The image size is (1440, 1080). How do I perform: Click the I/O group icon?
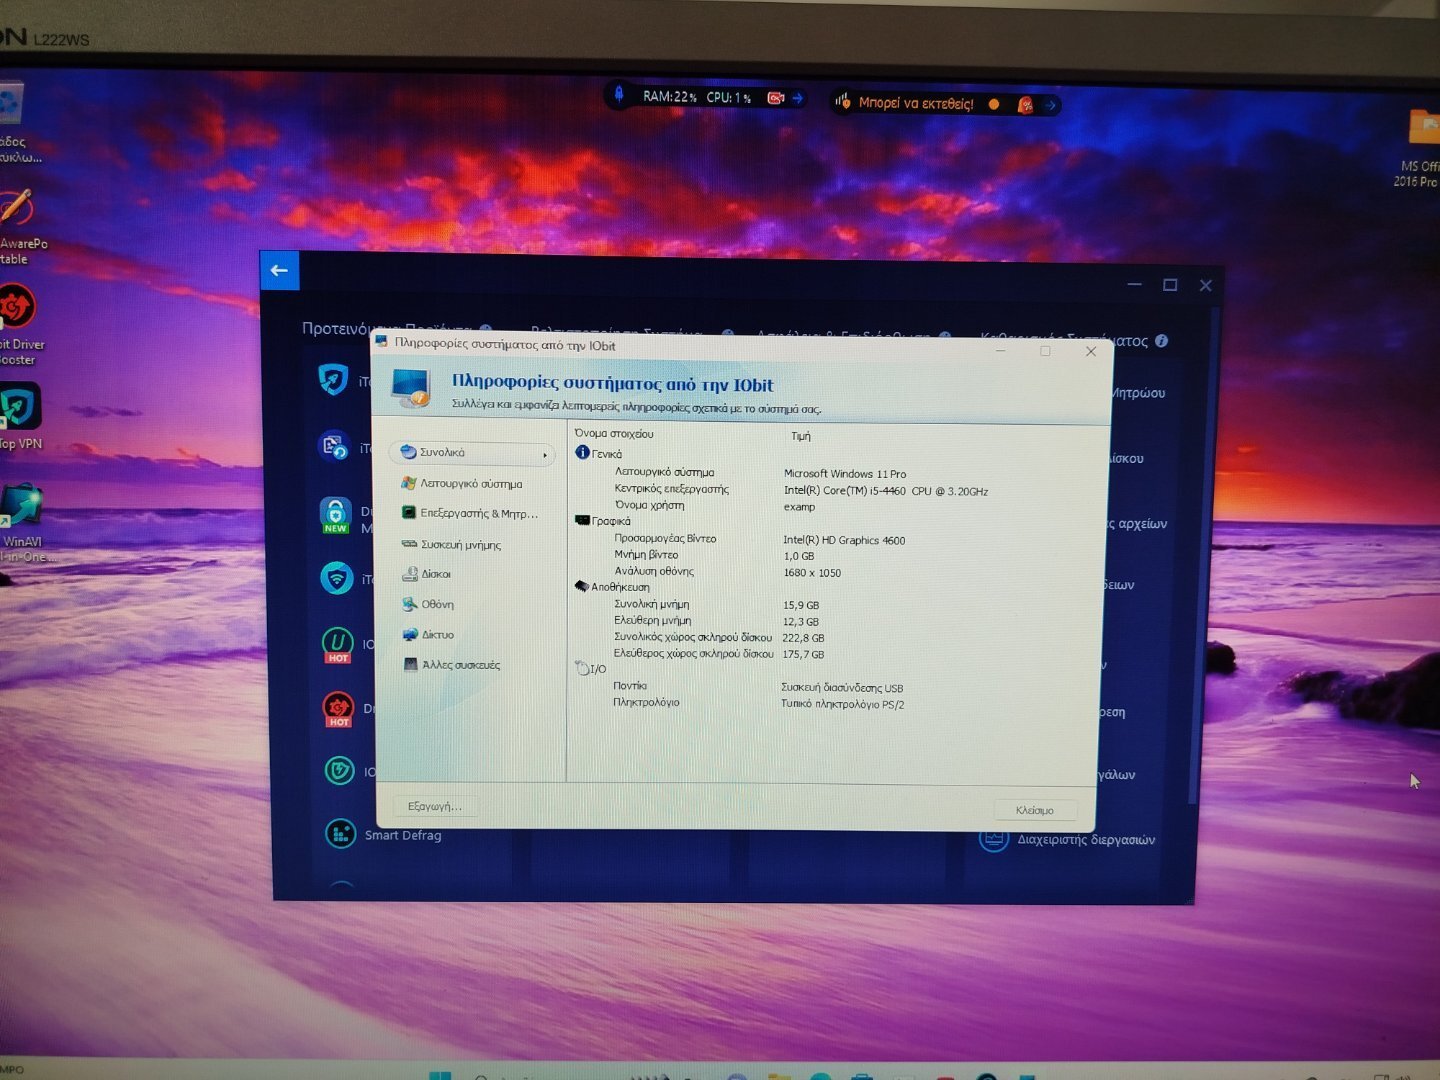[x=582, y=668]
